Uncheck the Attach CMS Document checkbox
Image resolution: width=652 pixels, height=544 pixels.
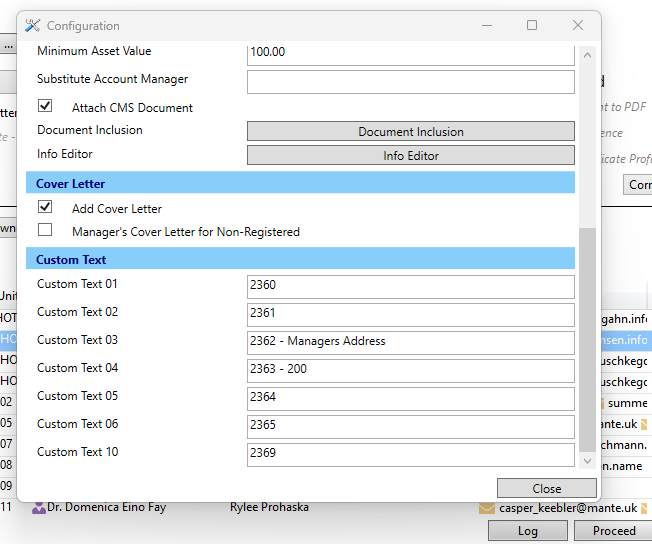click(45, 106)
